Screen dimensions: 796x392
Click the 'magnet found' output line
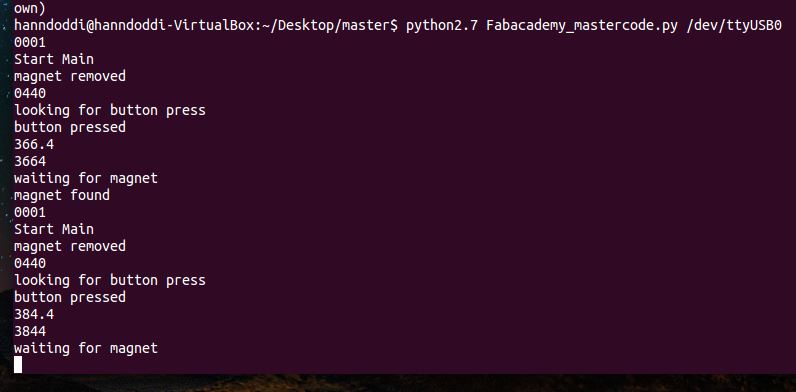click(61, 195)
